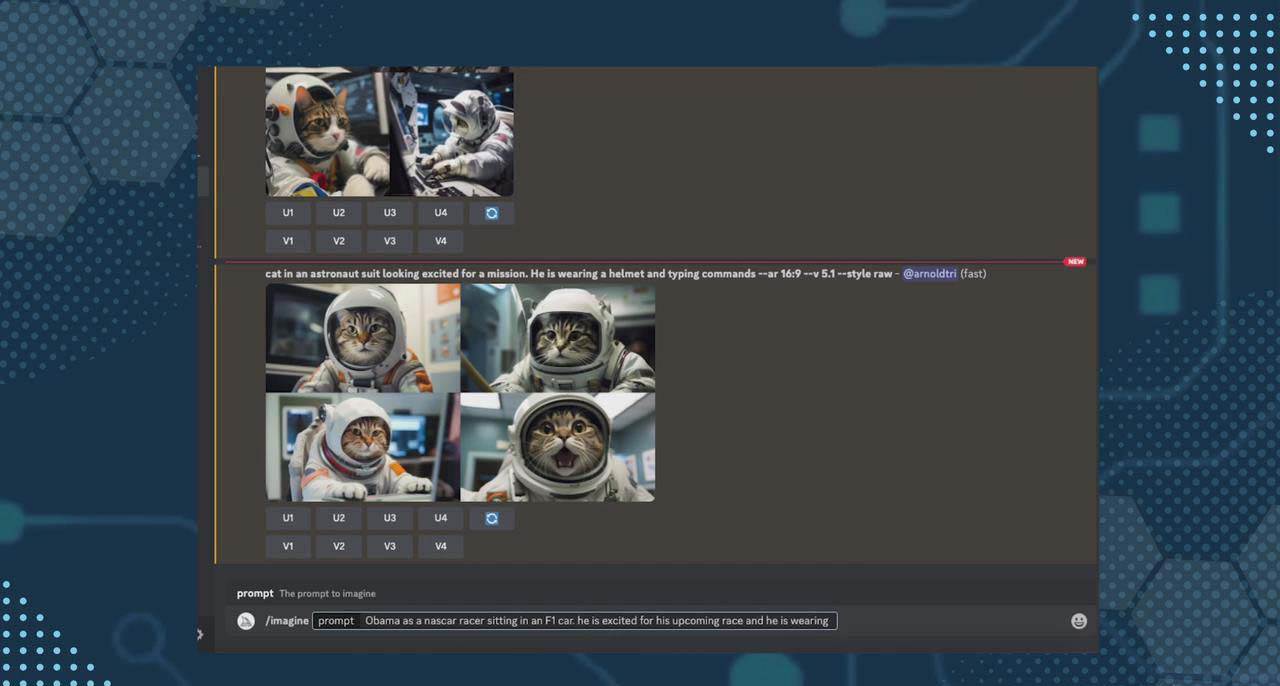
Task: Upscale image two with U2 on the bottom message
Action: pos(338,518)
